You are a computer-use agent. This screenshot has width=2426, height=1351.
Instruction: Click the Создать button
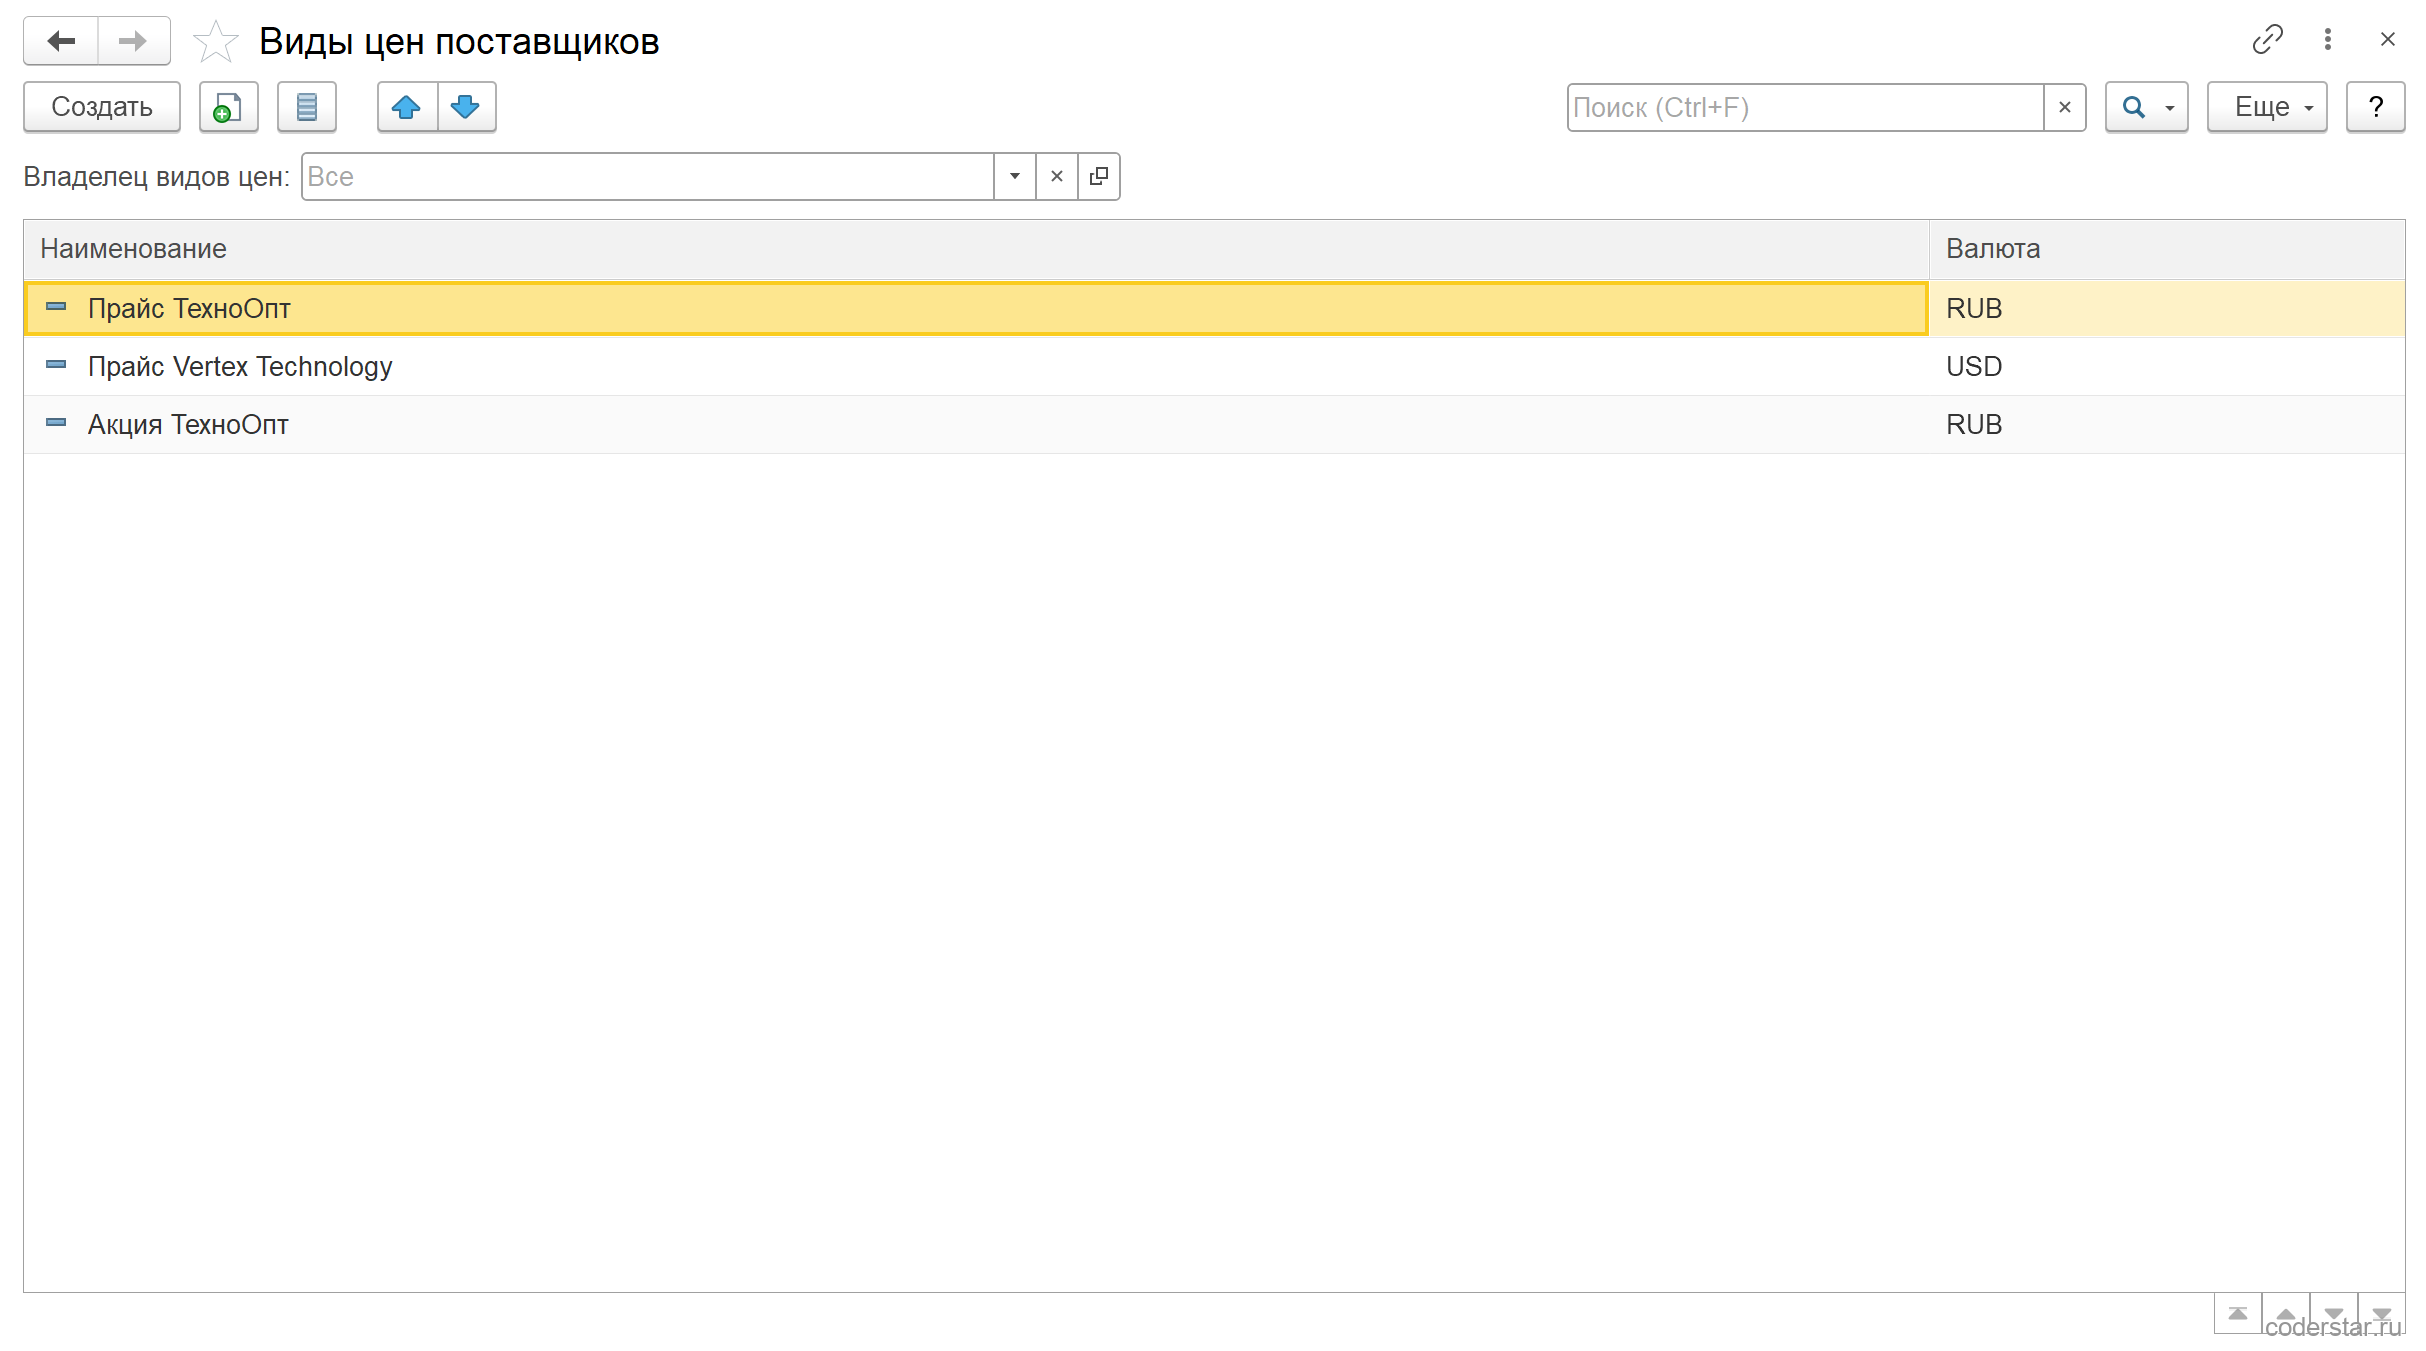(x=102, y=107)
